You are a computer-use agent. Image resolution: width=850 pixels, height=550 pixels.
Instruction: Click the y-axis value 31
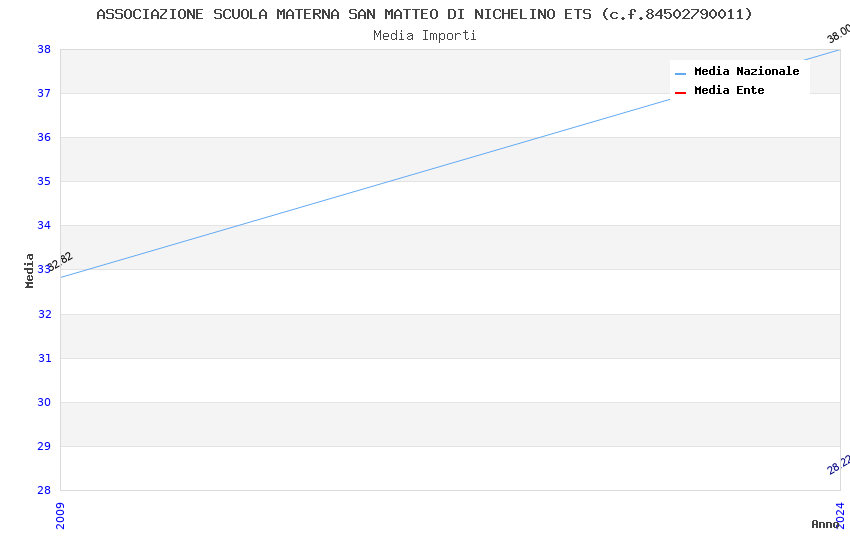tap(44, 358)
